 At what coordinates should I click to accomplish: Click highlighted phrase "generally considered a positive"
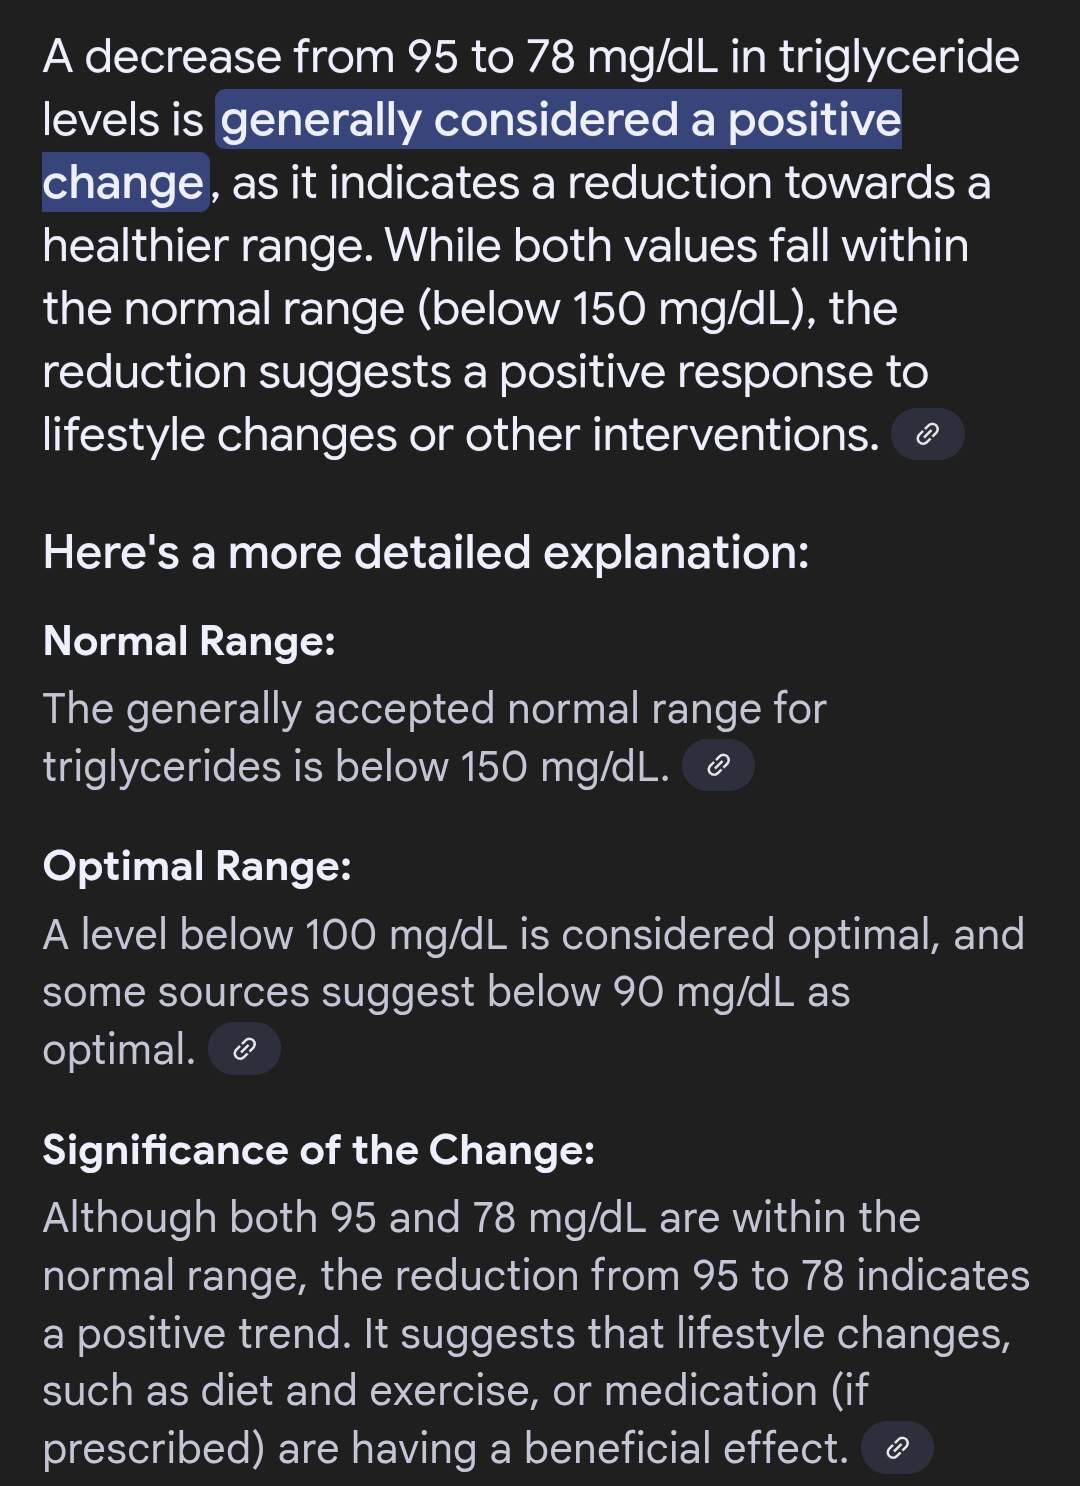pos(561,120)
